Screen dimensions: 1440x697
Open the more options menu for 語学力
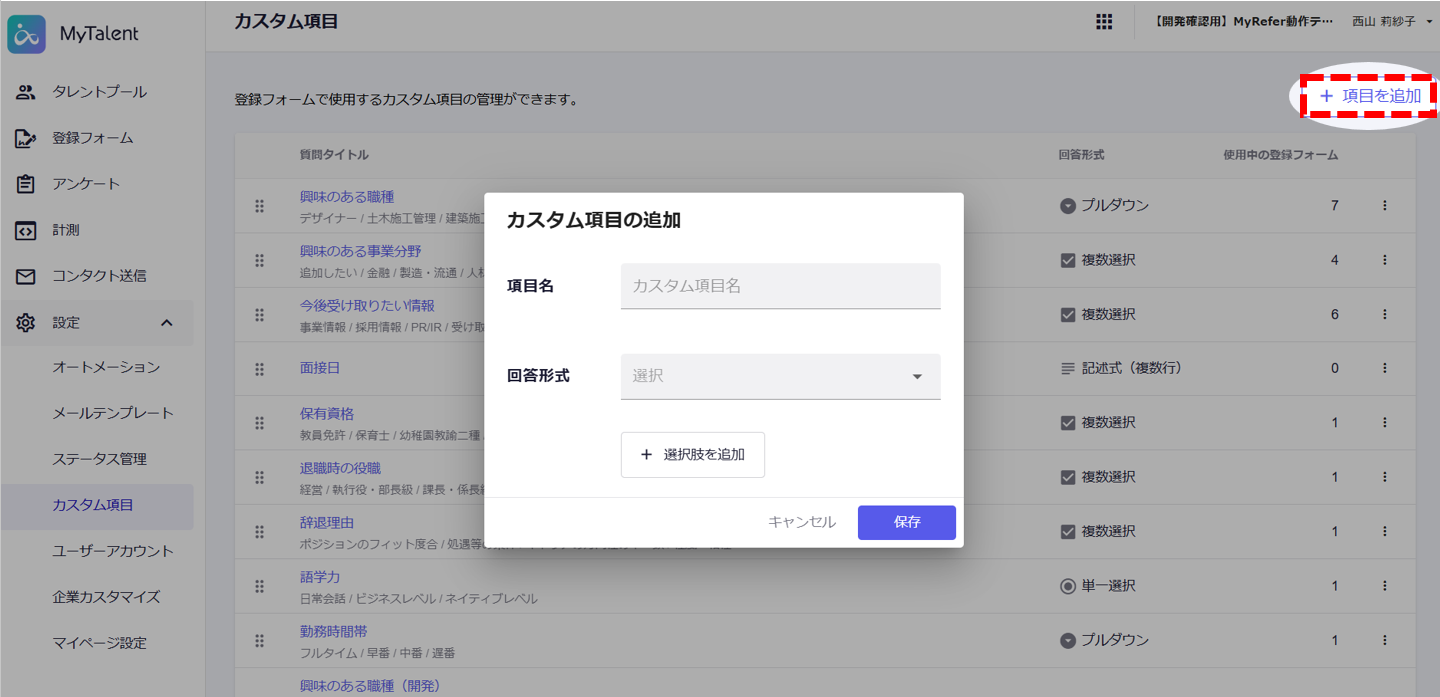pos(1385,586)
